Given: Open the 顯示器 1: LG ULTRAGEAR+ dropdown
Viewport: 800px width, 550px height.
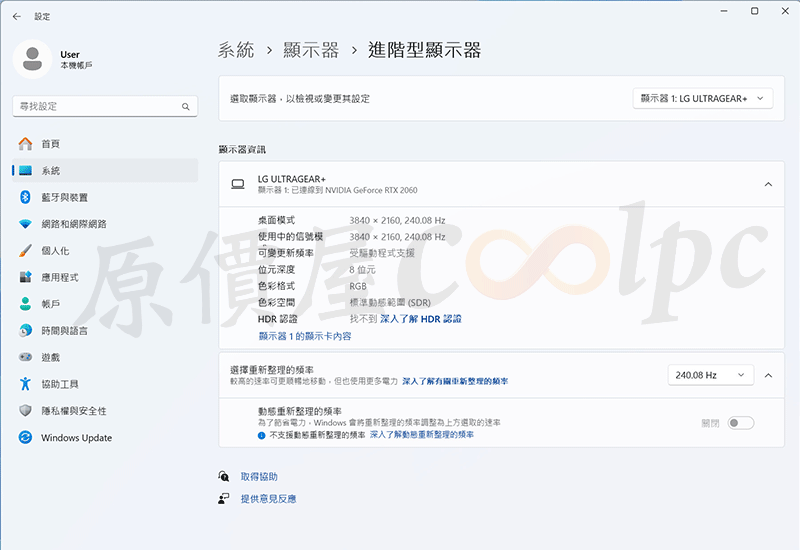Looking at the screenshot, I should coord(703,98).
